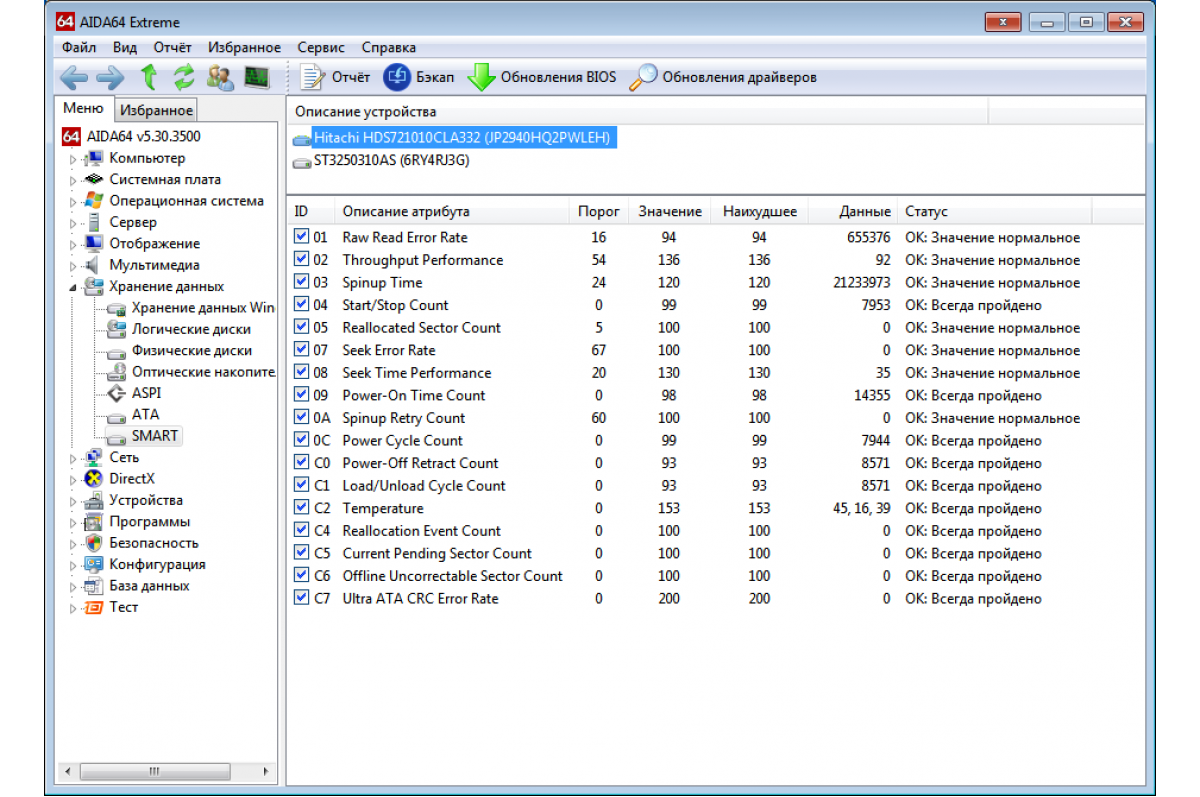
Task: Click the Безопасность shield icon
Action: click(95, 543)
